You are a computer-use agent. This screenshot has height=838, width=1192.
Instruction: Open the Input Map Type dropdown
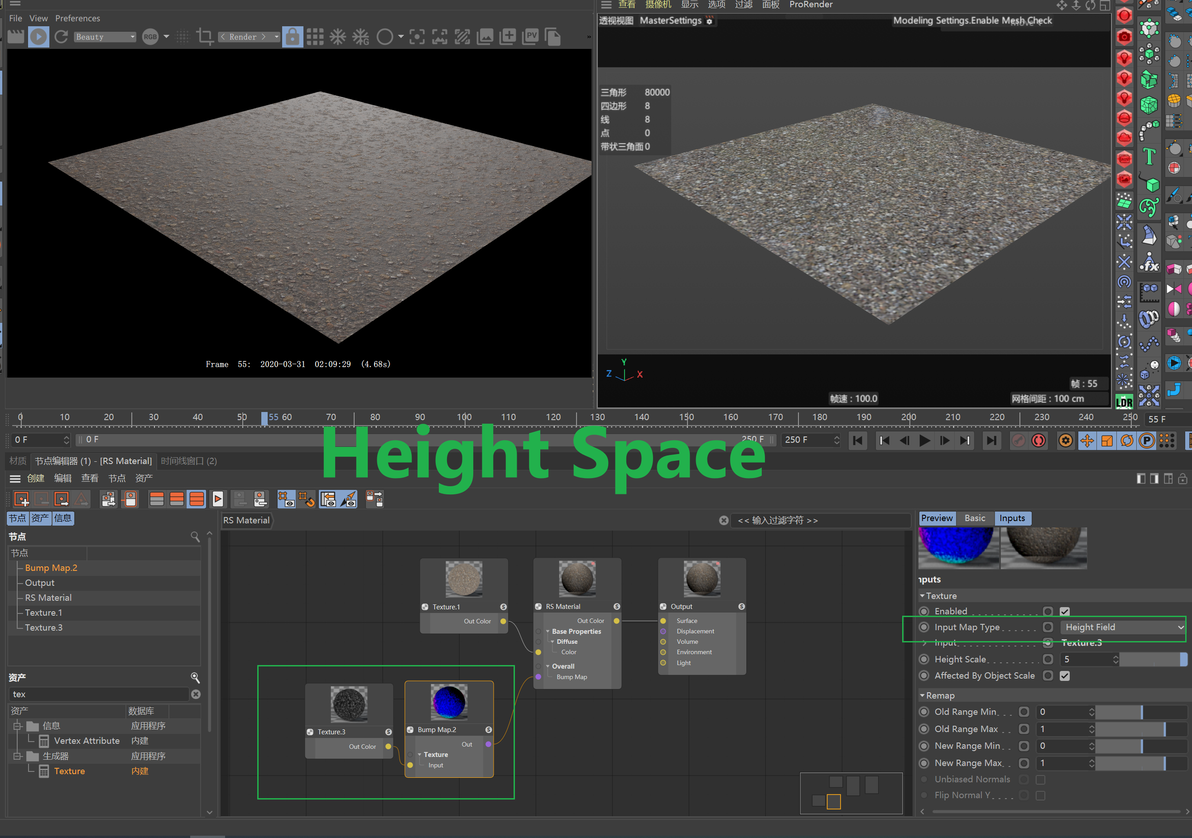1123,627
